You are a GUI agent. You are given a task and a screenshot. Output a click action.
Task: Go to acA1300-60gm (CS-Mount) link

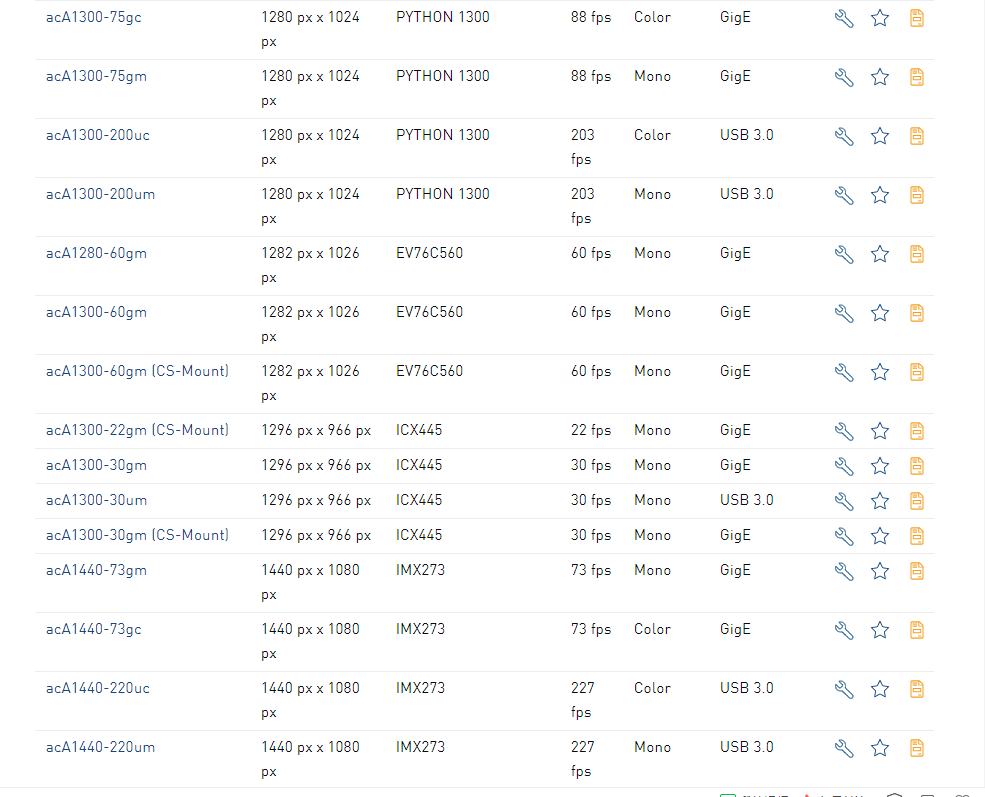point(137,371)
